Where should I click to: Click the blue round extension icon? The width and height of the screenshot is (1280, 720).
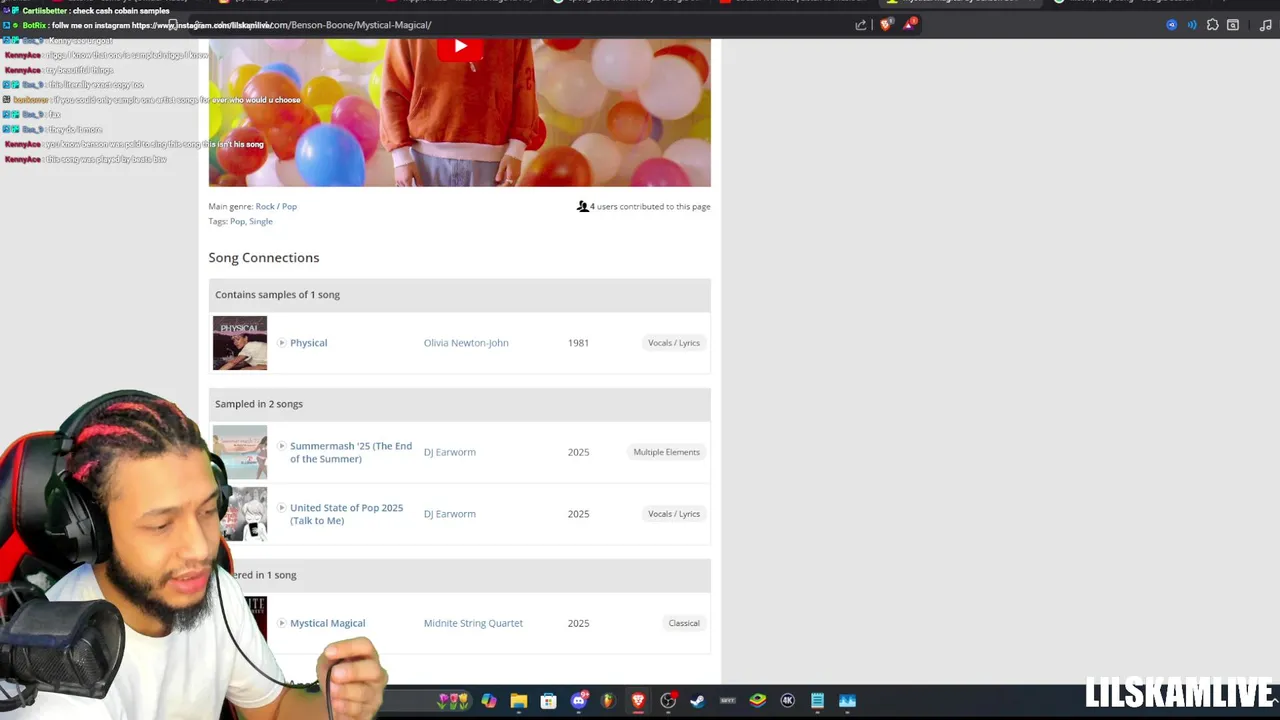pos(1172,25)
